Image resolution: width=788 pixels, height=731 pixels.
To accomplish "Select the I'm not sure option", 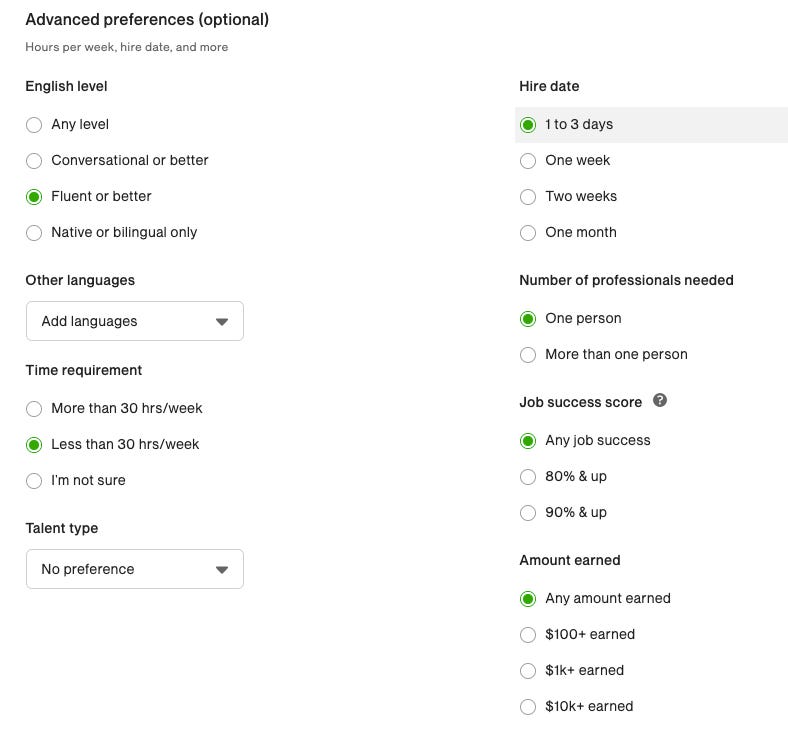I will point(34,481).
